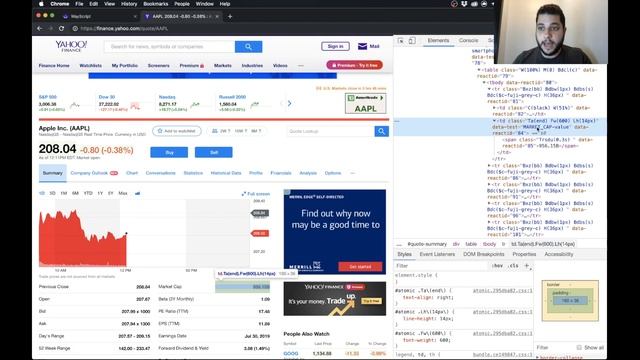
Task: Activate DevTools element inspector picker icon
Action: pos(400,40)
